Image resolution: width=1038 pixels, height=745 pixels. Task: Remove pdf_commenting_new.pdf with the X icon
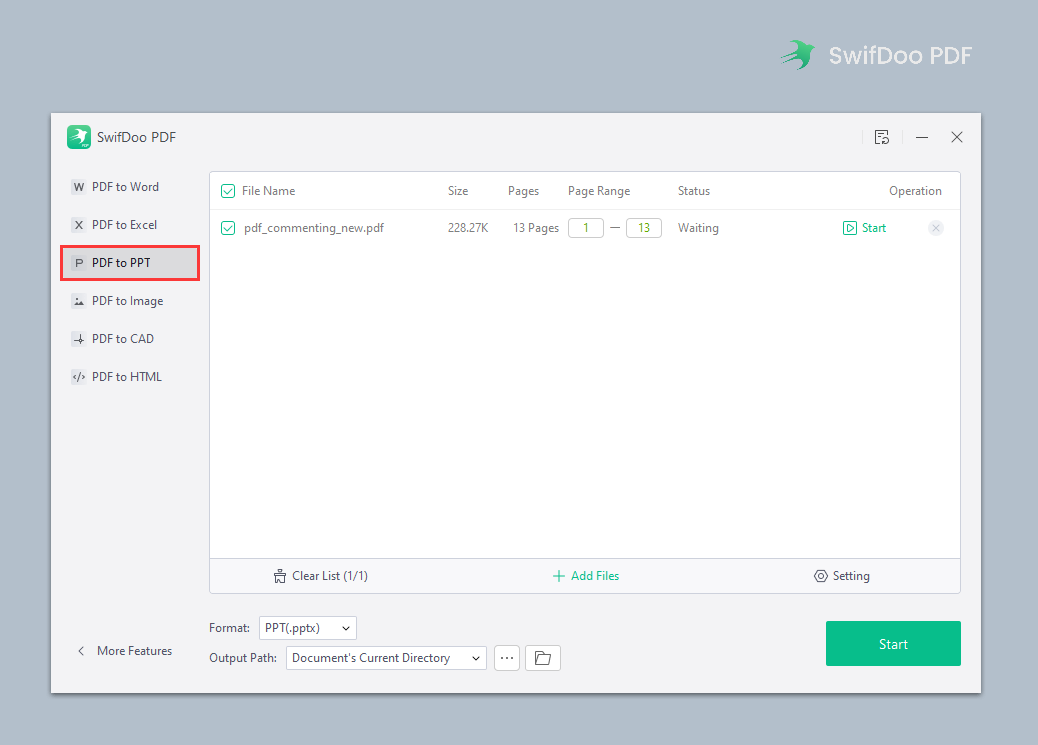935,228
